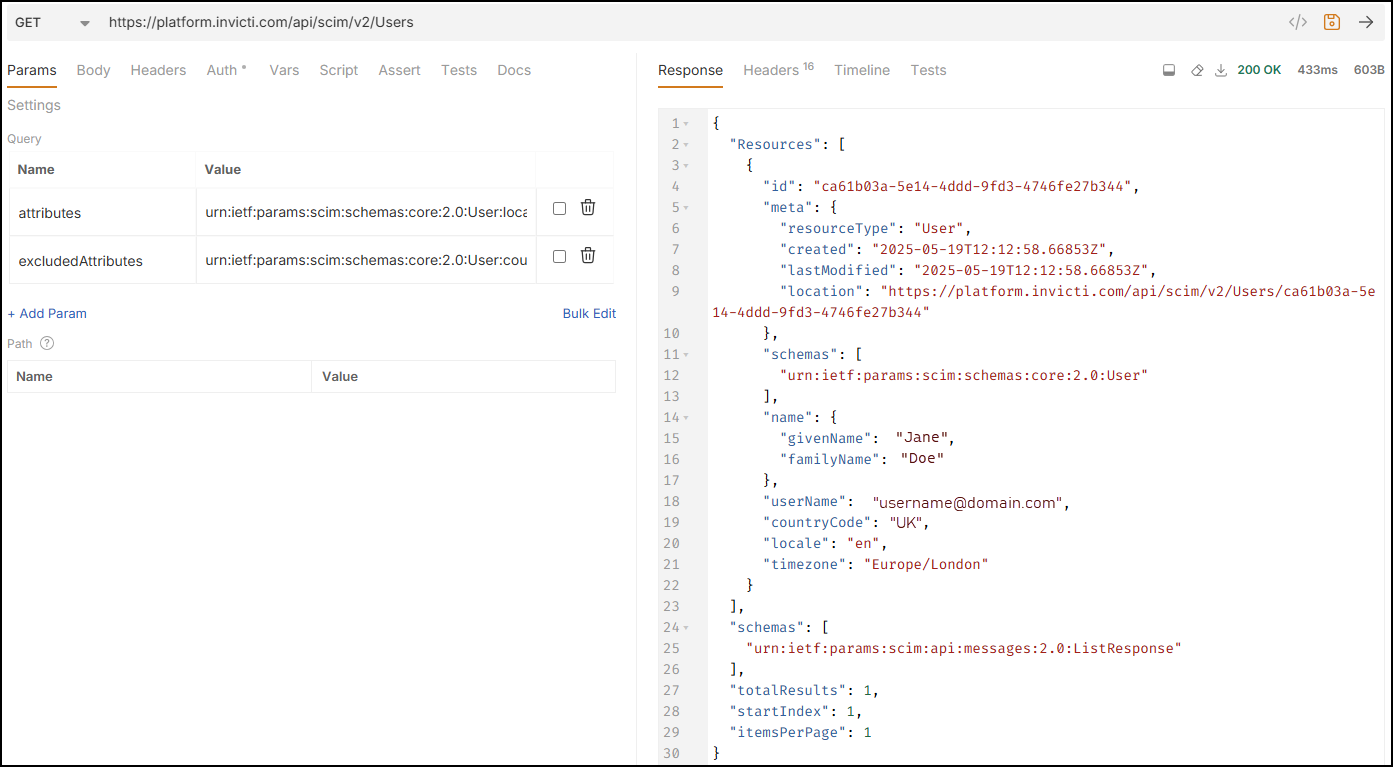Image resolution: width=1393 pixels, height=767 pixels.
Task: Delete the attributes query parameter
Action: click(587, 207)
